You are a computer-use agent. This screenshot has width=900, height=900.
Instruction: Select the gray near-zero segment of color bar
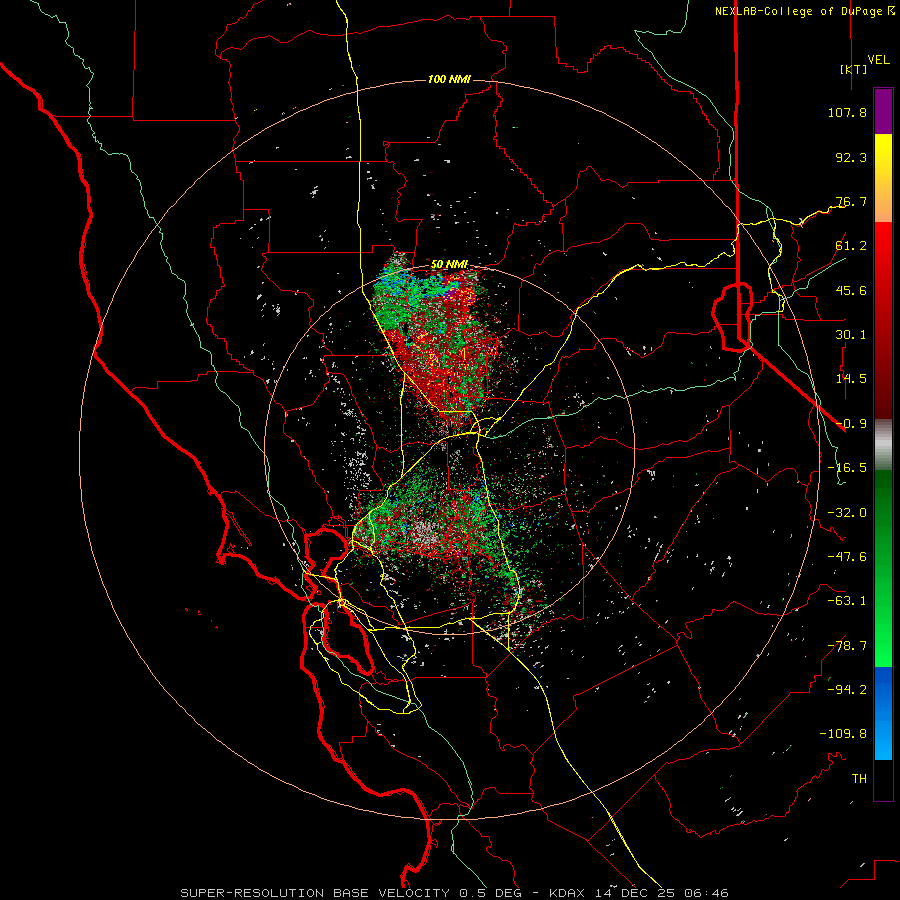883,445
